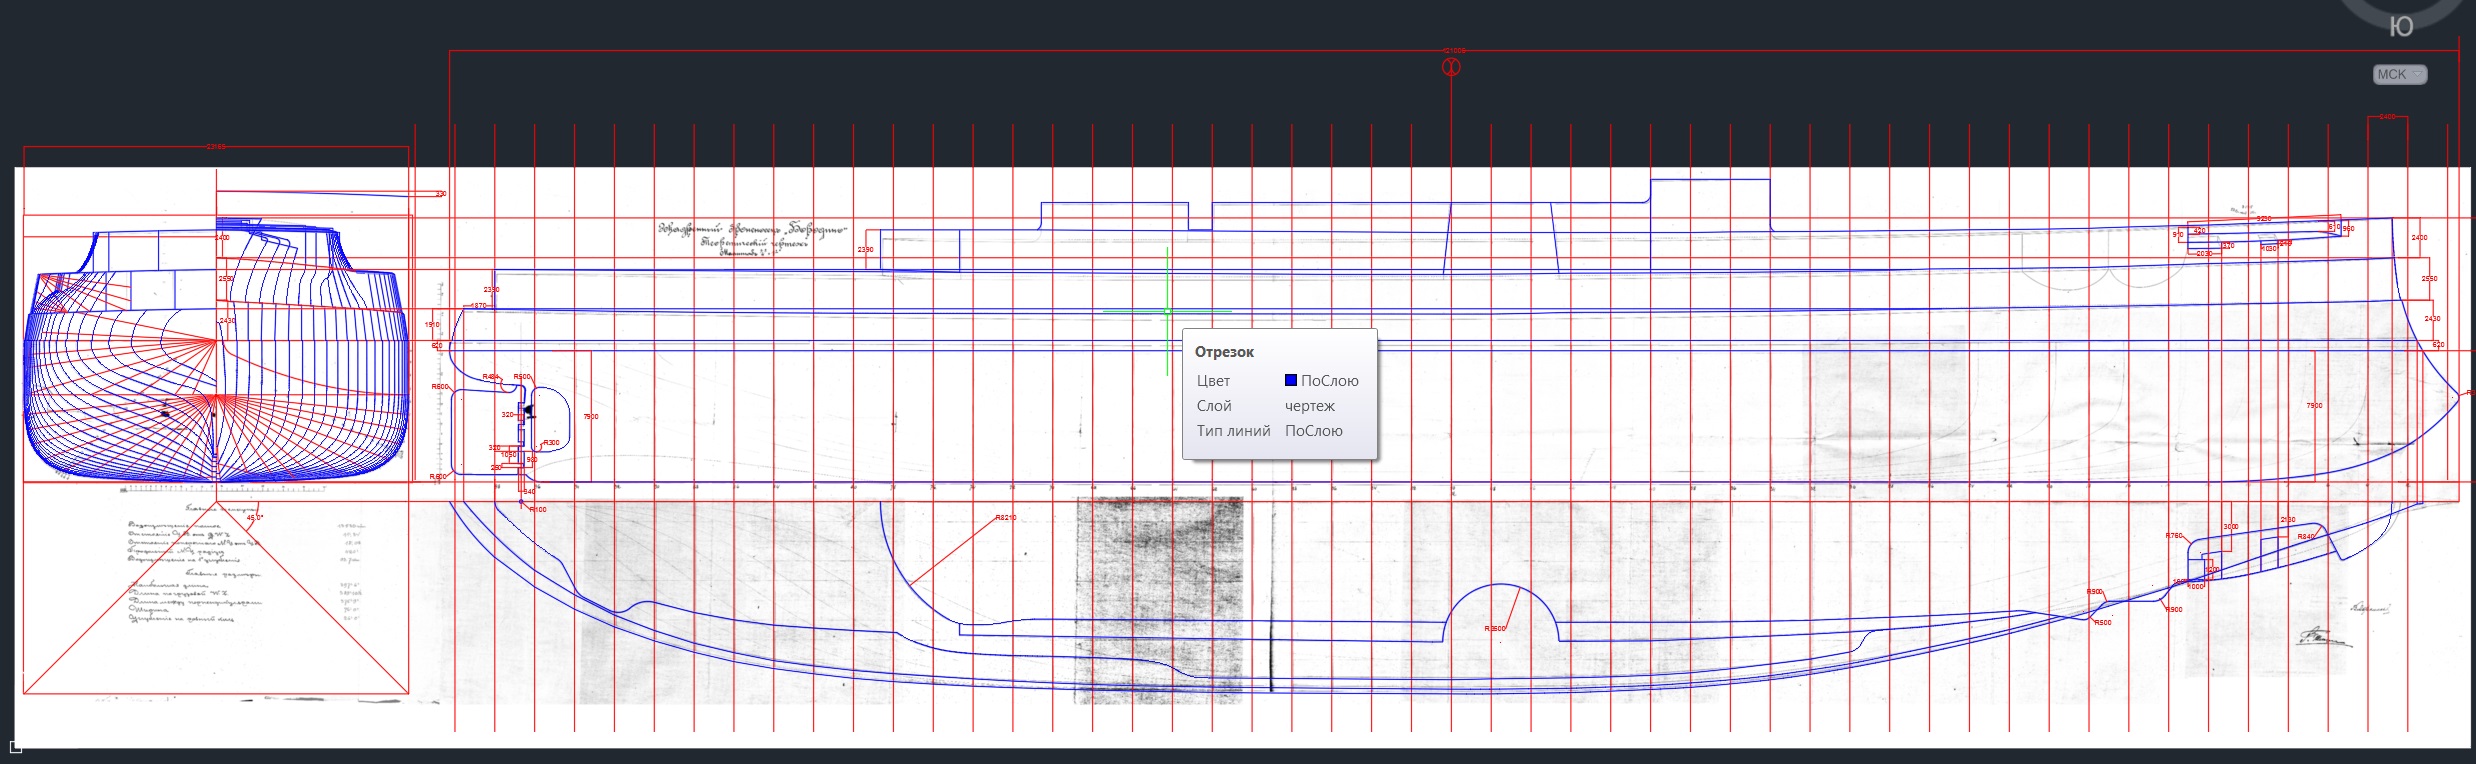This screenshot has width=2476, height=764.
Task: Select the R300 radius label near rudder
Action: 551,443
